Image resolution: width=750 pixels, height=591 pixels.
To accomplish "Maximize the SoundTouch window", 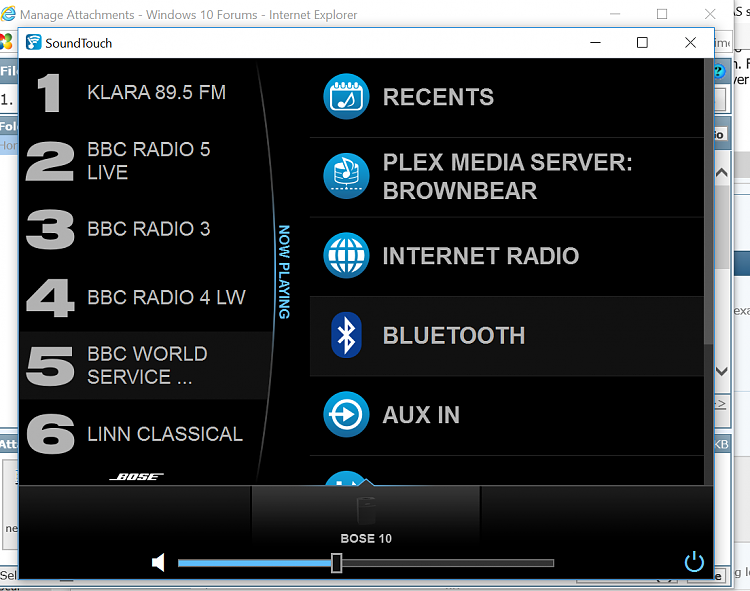I will (642, 43).
